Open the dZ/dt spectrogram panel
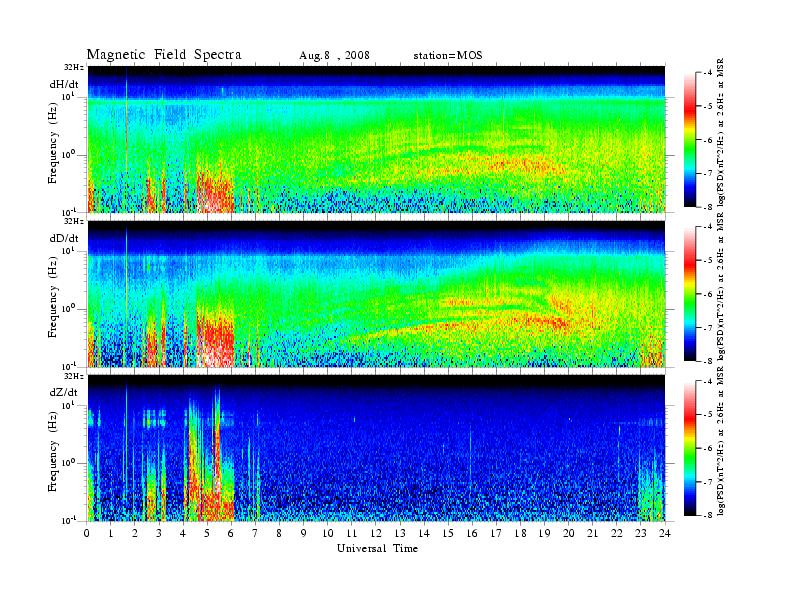 pos(377,448)
